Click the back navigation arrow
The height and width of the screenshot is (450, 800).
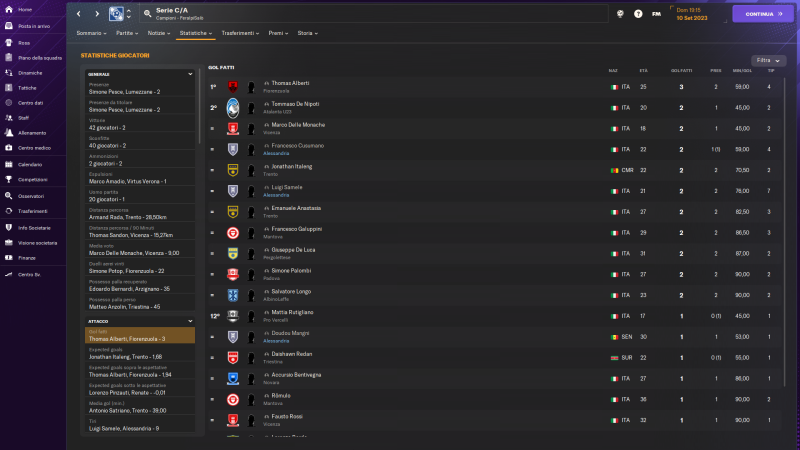79,14
